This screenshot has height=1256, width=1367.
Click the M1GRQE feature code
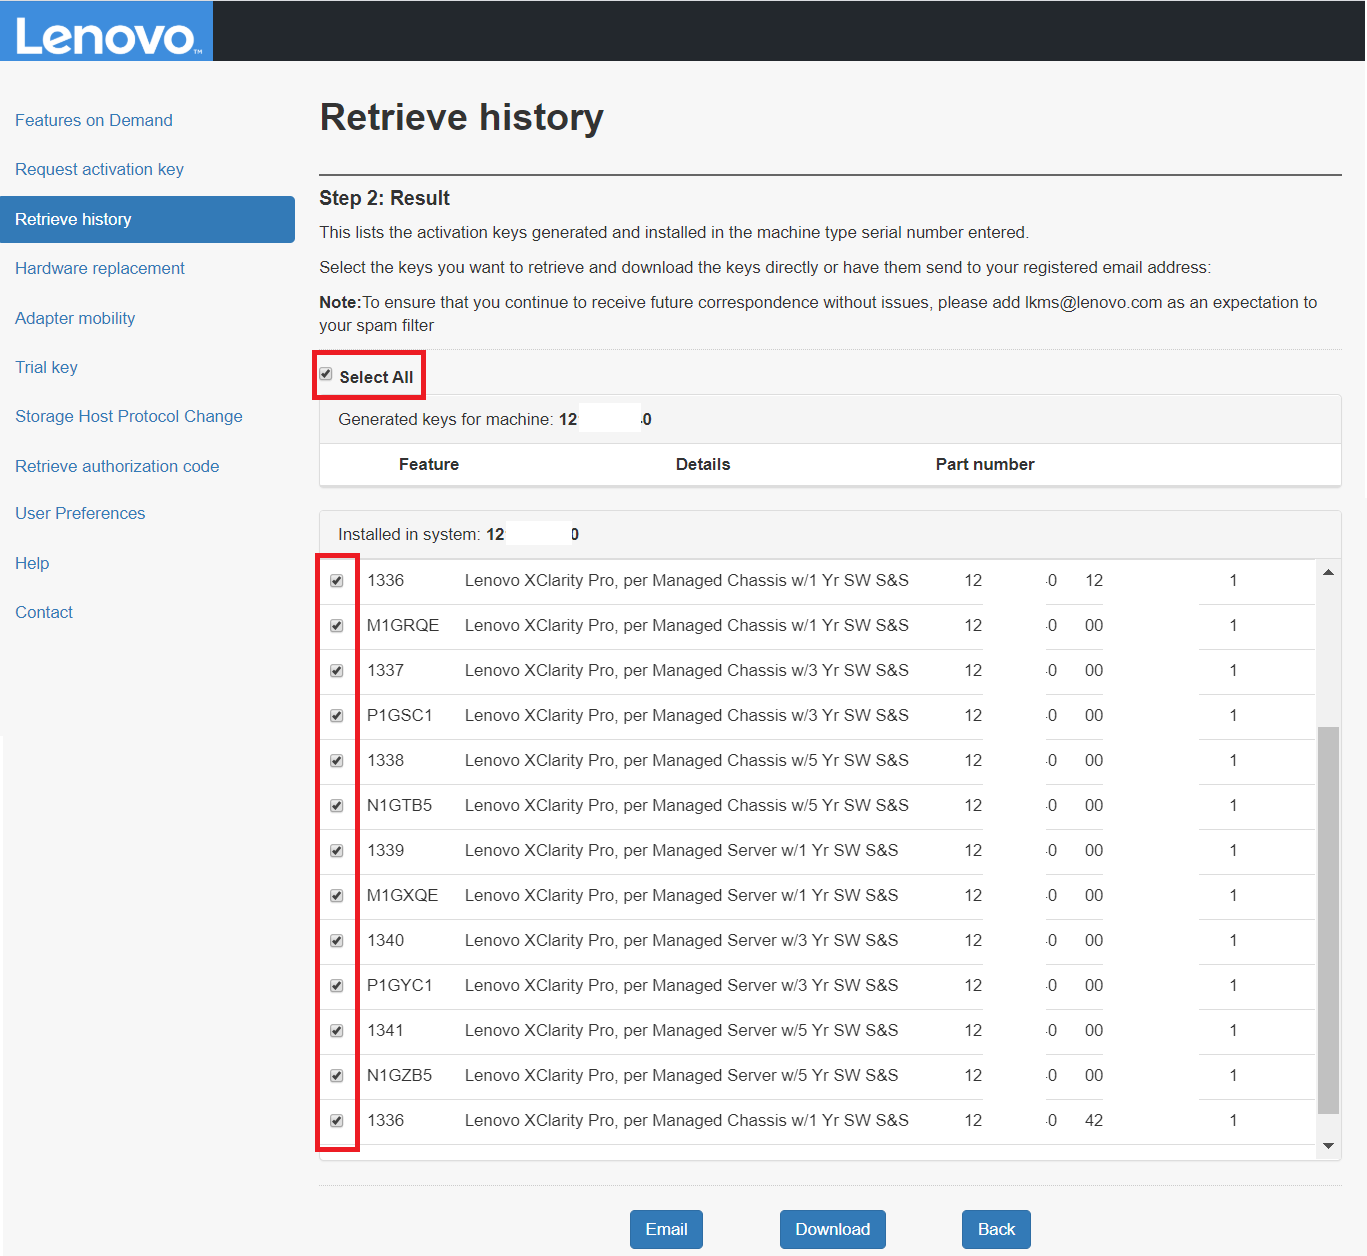coord(403,625)
